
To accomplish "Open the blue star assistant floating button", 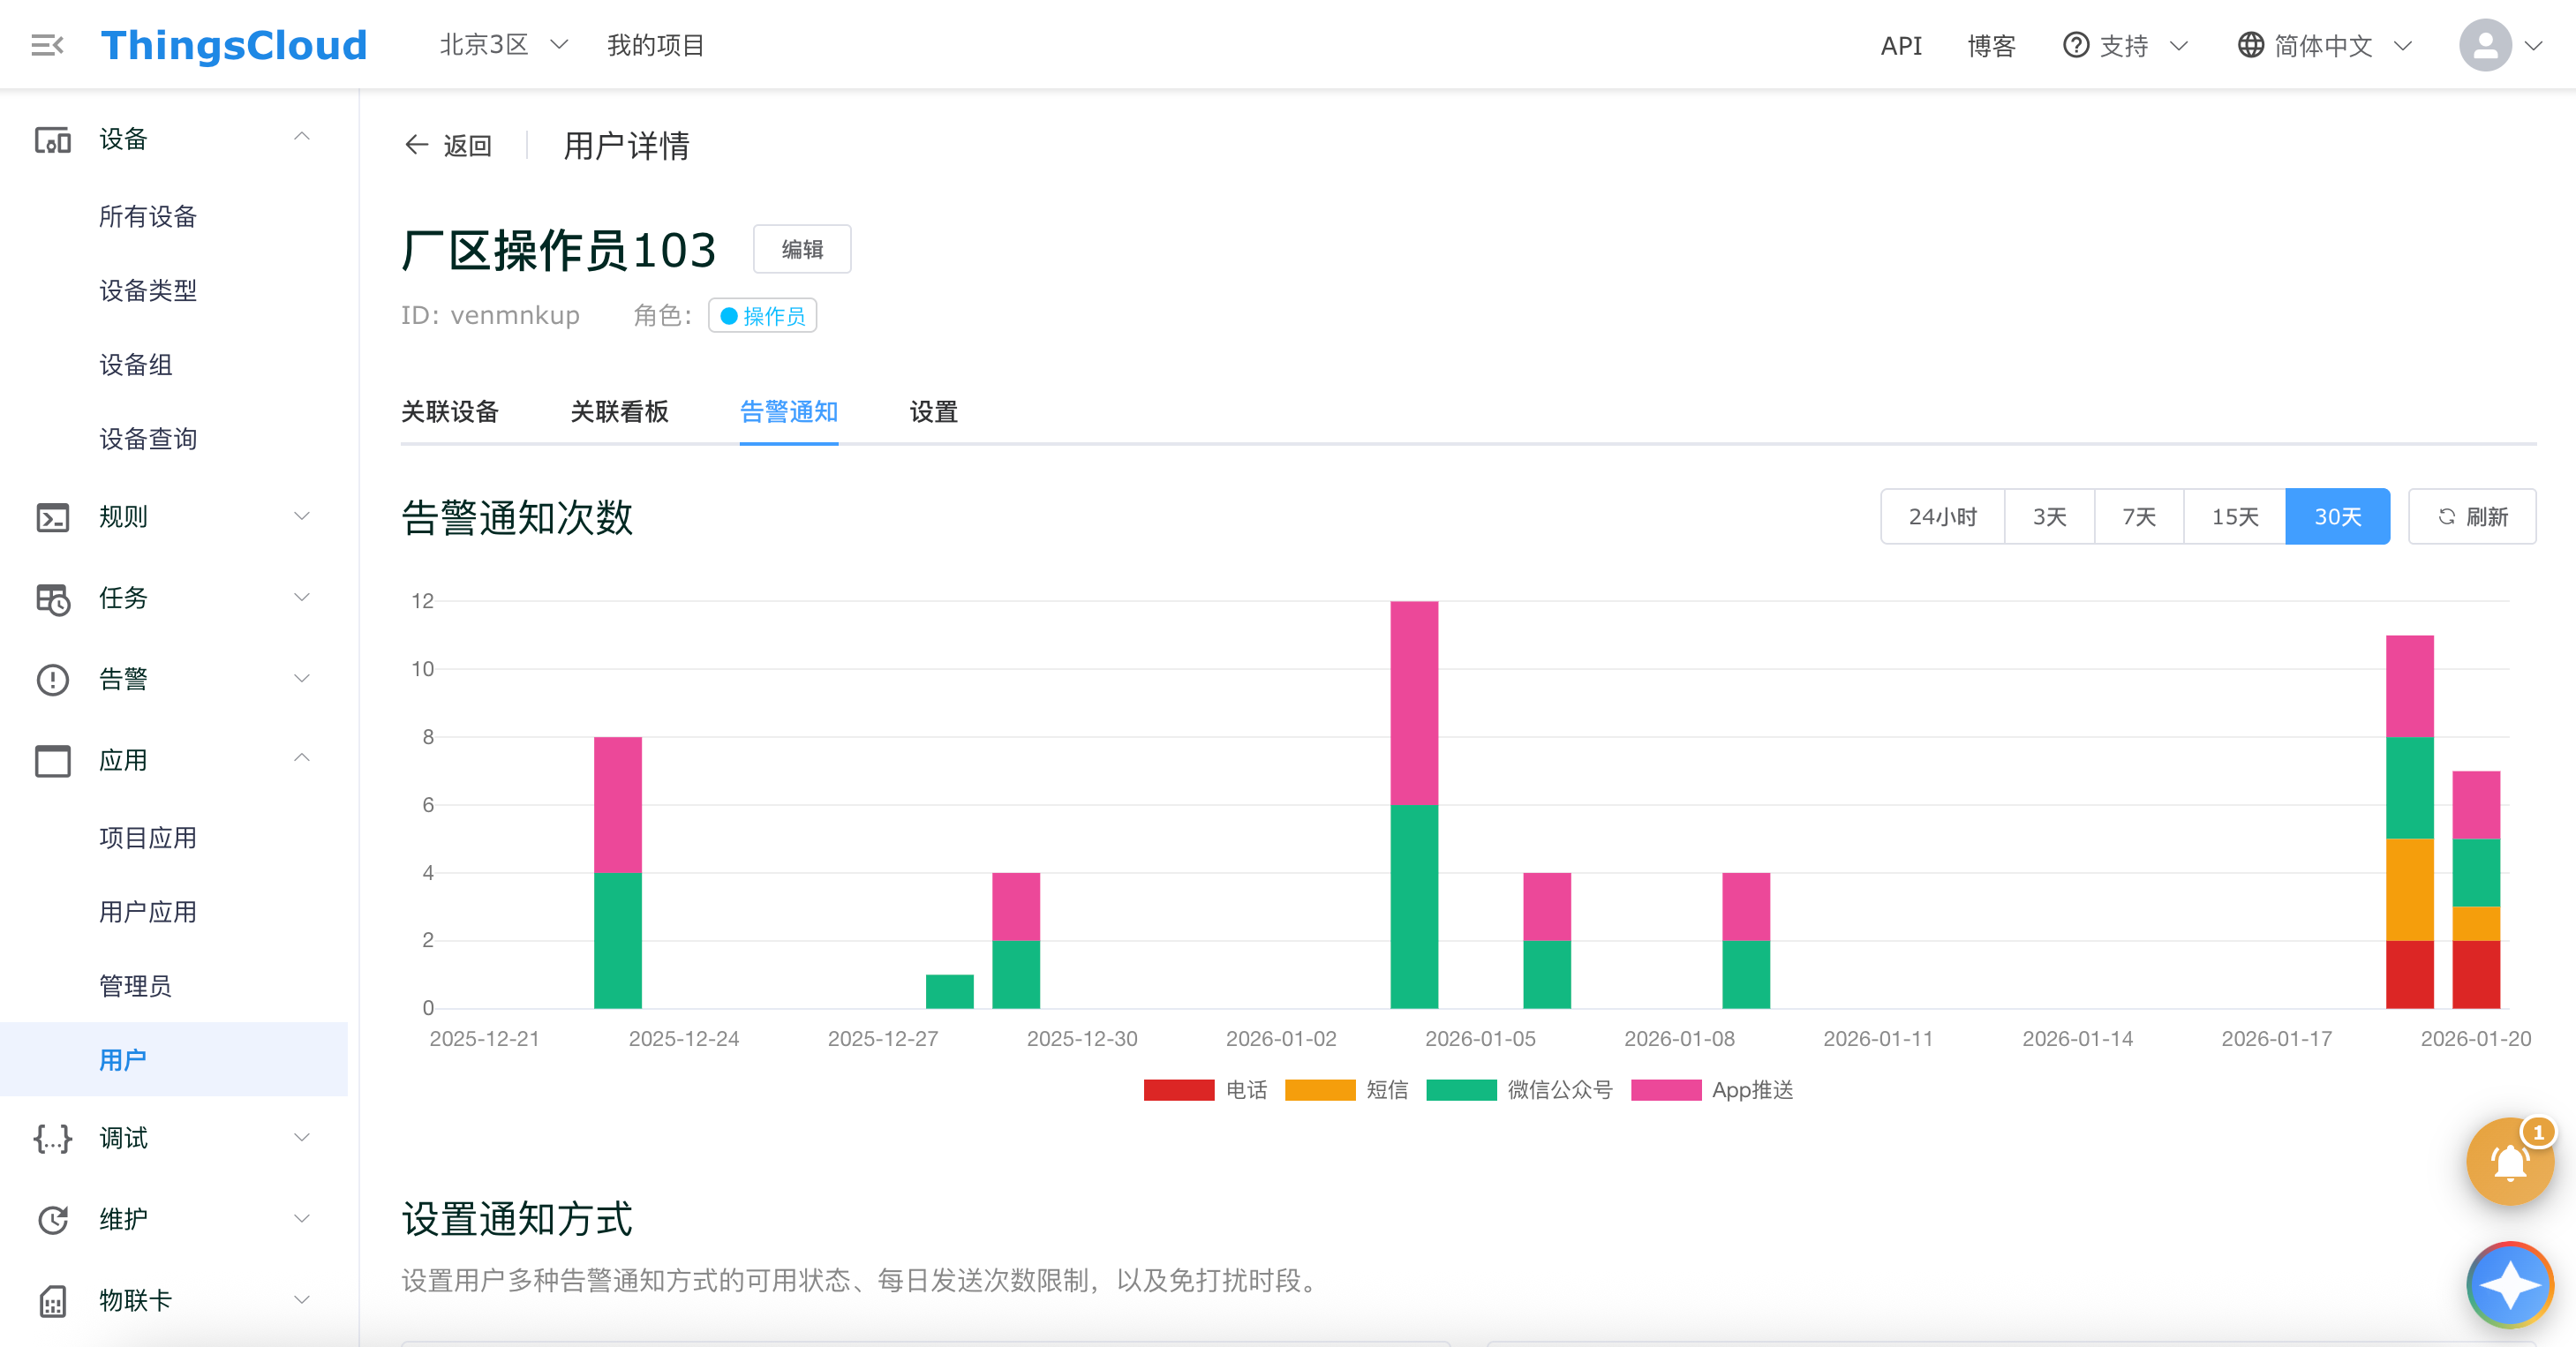I will [x=2509, y=1284].
